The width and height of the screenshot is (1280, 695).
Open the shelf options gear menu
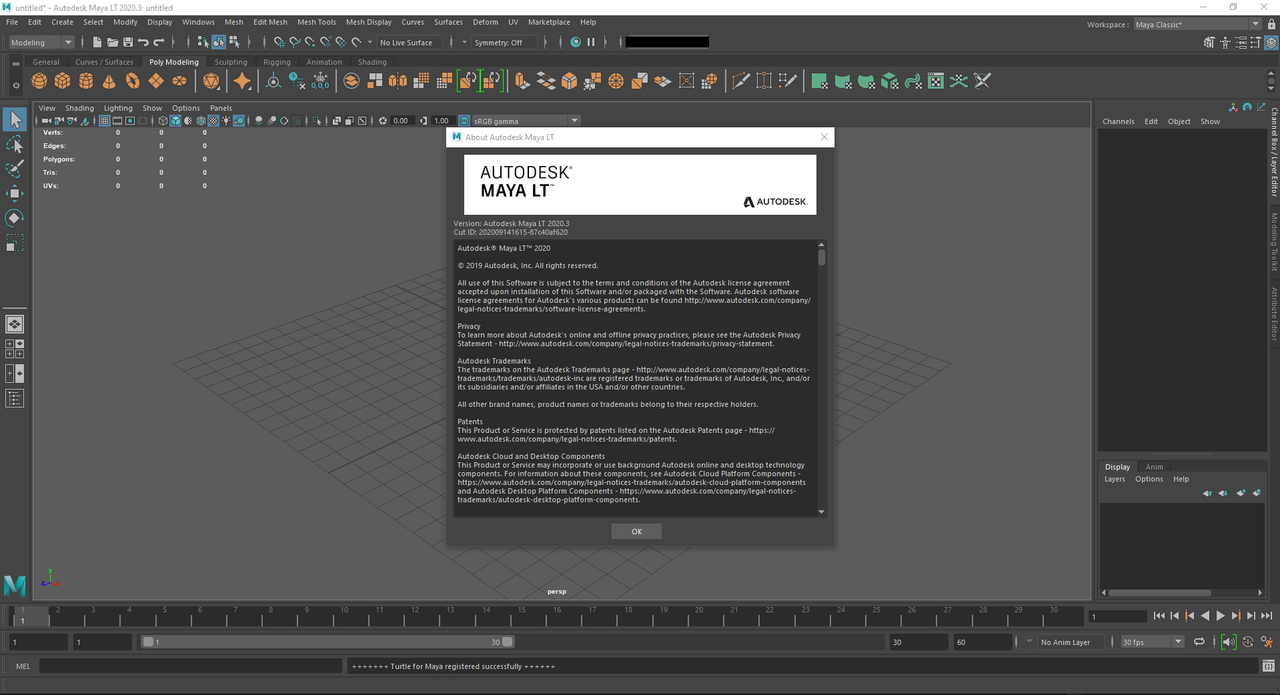14,85
